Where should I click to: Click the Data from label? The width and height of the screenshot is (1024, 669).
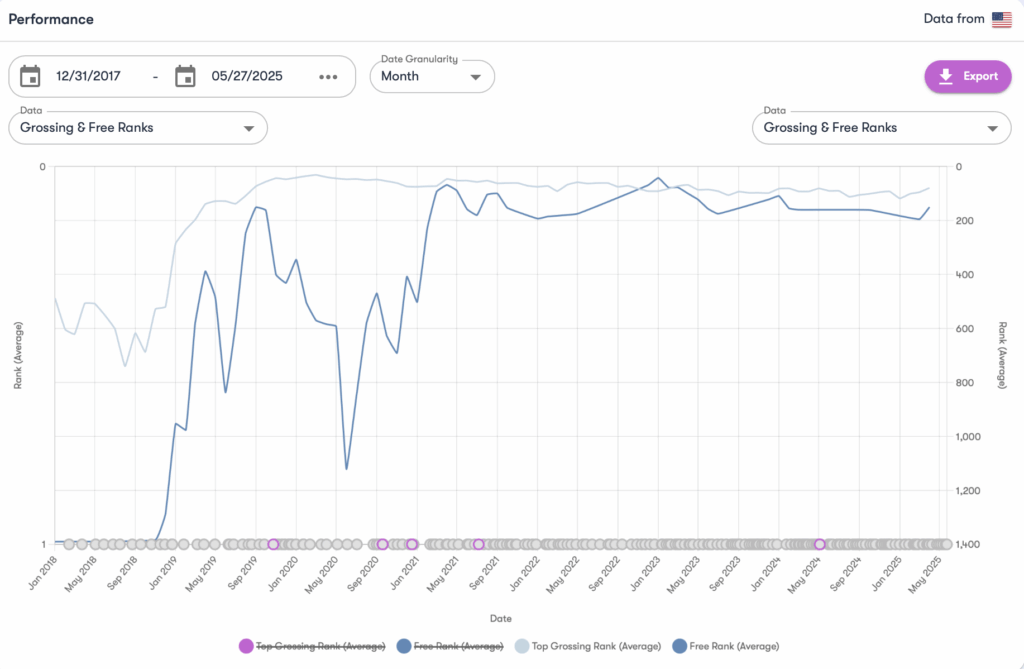click(x=955, y=19)
